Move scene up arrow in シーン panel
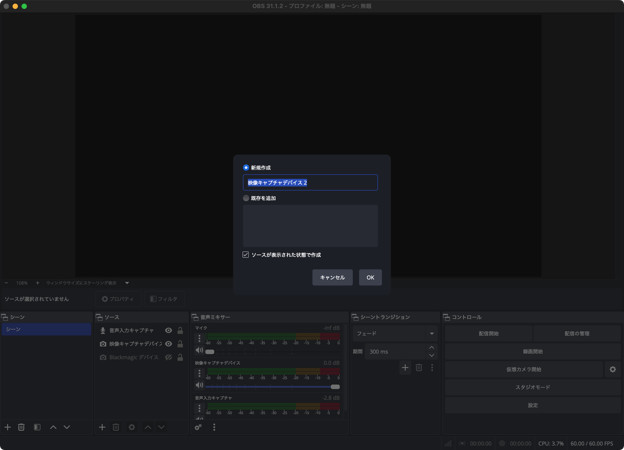 pos(53,427)
